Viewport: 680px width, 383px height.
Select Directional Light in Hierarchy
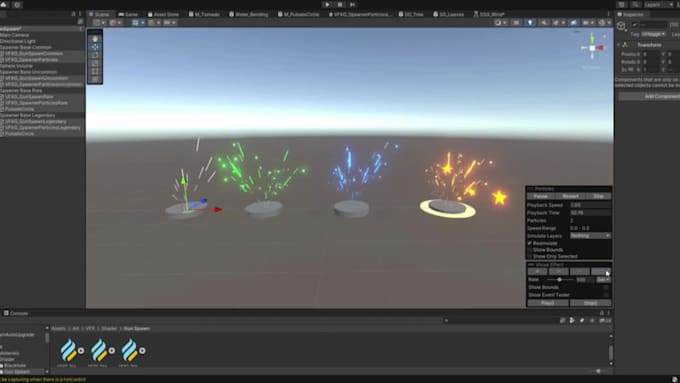click(18, 41)
